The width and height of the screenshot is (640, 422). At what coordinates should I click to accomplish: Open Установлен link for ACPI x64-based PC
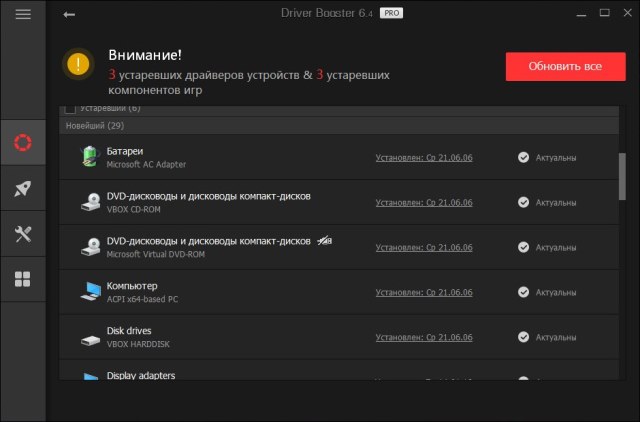[x=423, y=292]
